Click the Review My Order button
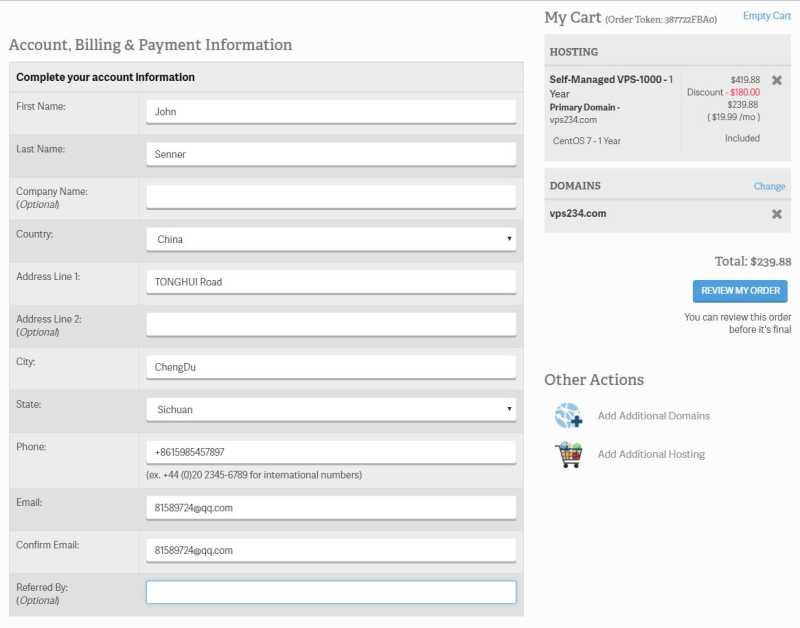This screenshot has width=800, height=628. 740,291
